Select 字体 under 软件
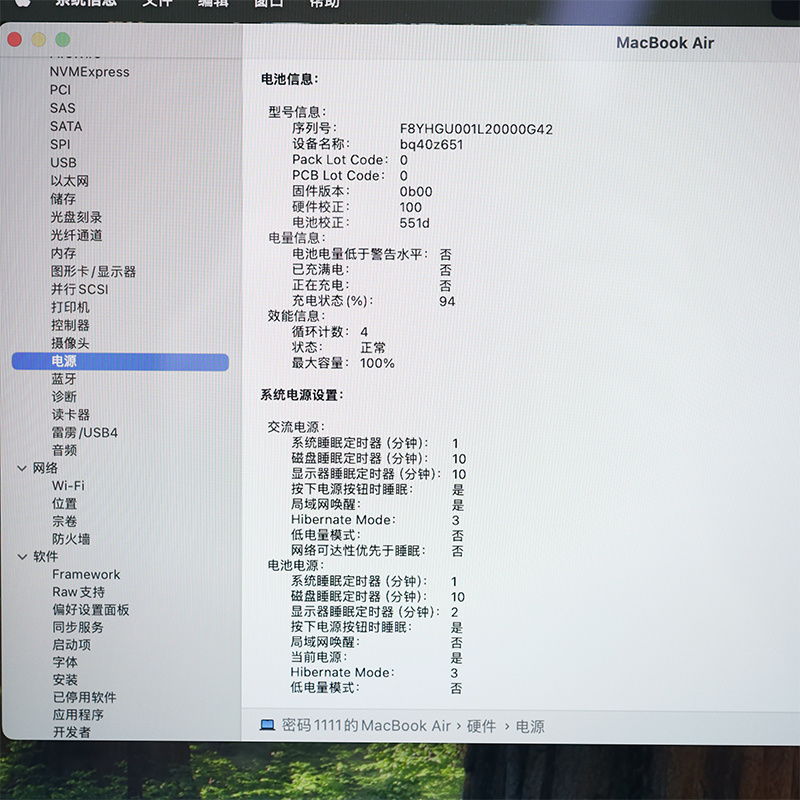 [65, 662]
